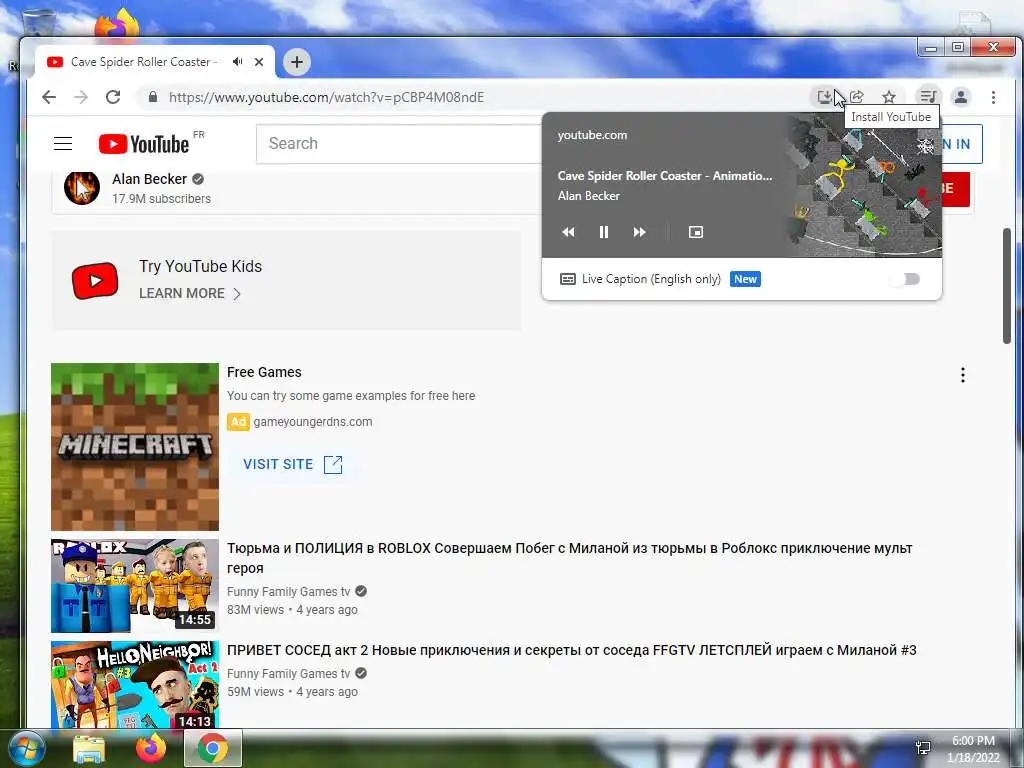Launch Firefox from the taskbar

[x=150, y=748]
